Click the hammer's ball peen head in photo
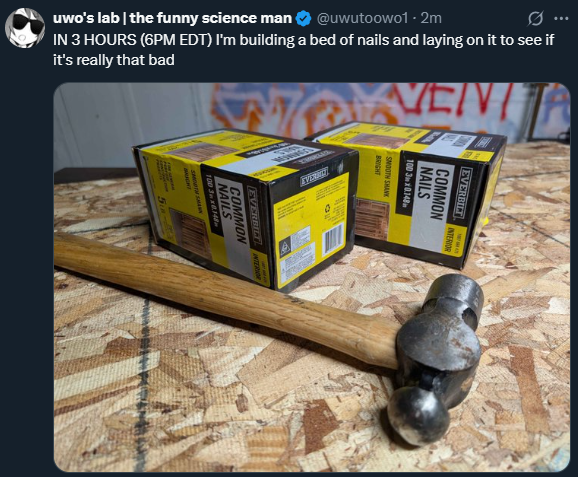Viewport: 578px width, 477px height. click(x=418, y=416)
